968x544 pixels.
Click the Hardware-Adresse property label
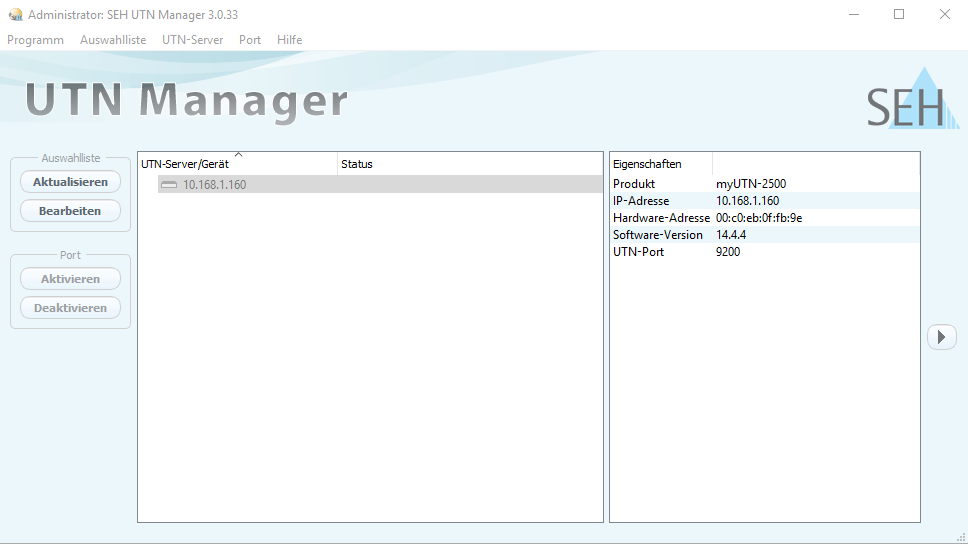661,218
